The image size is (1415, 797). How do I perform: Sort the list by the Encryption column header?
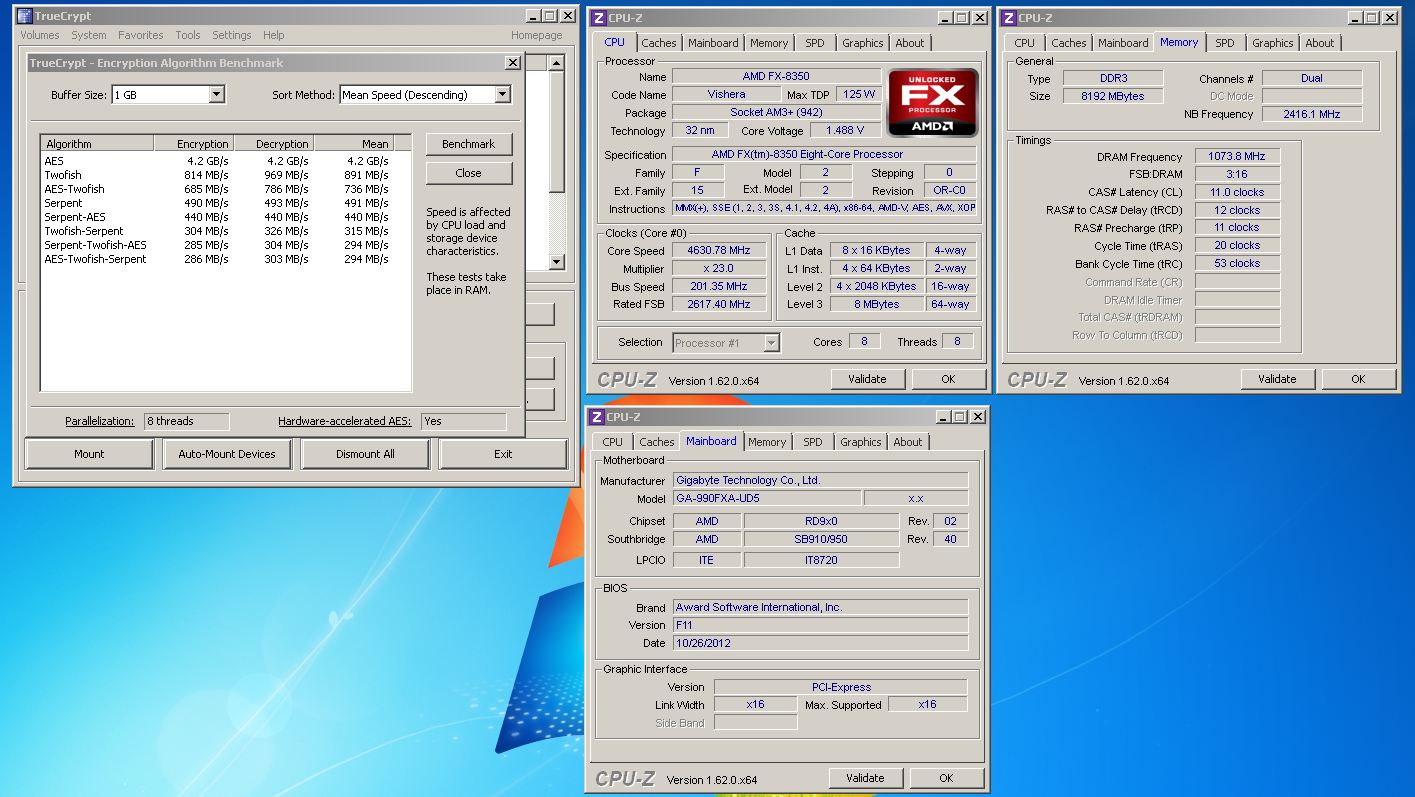click(202, 144)
